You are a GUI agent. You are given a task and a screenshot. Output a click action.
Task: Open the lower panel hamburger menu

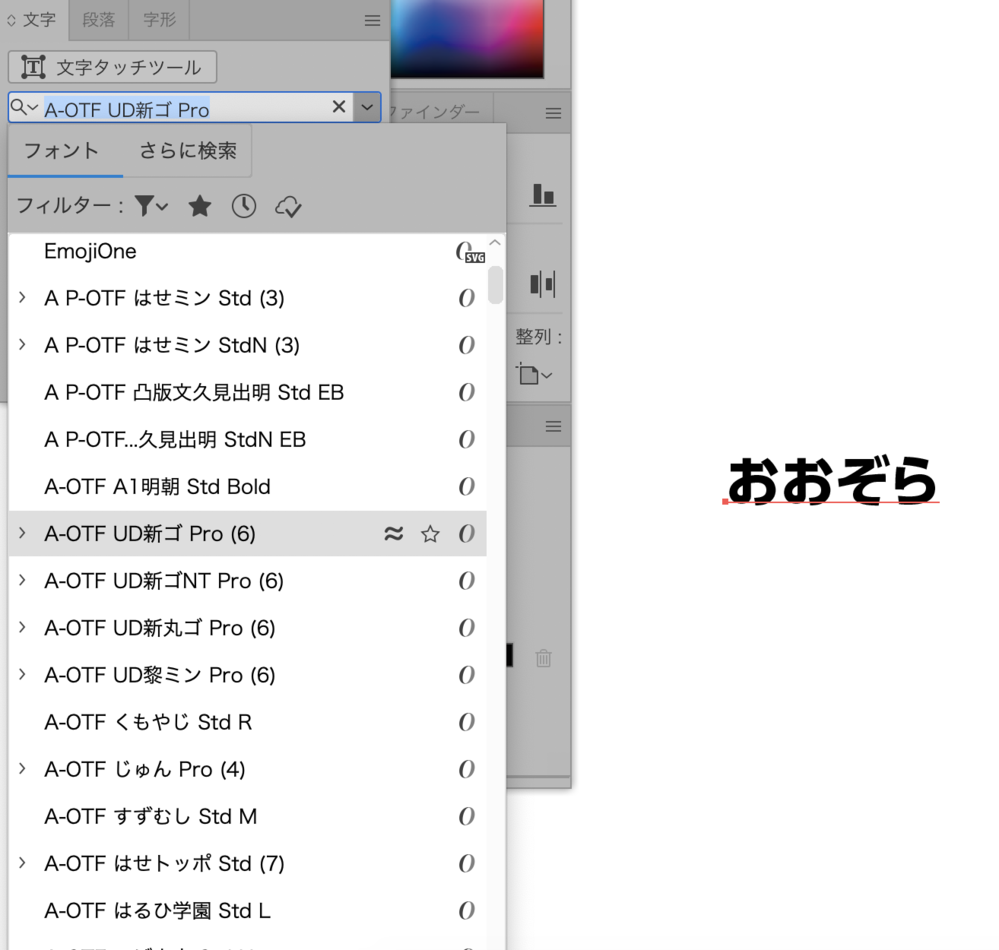click(553, 426)
